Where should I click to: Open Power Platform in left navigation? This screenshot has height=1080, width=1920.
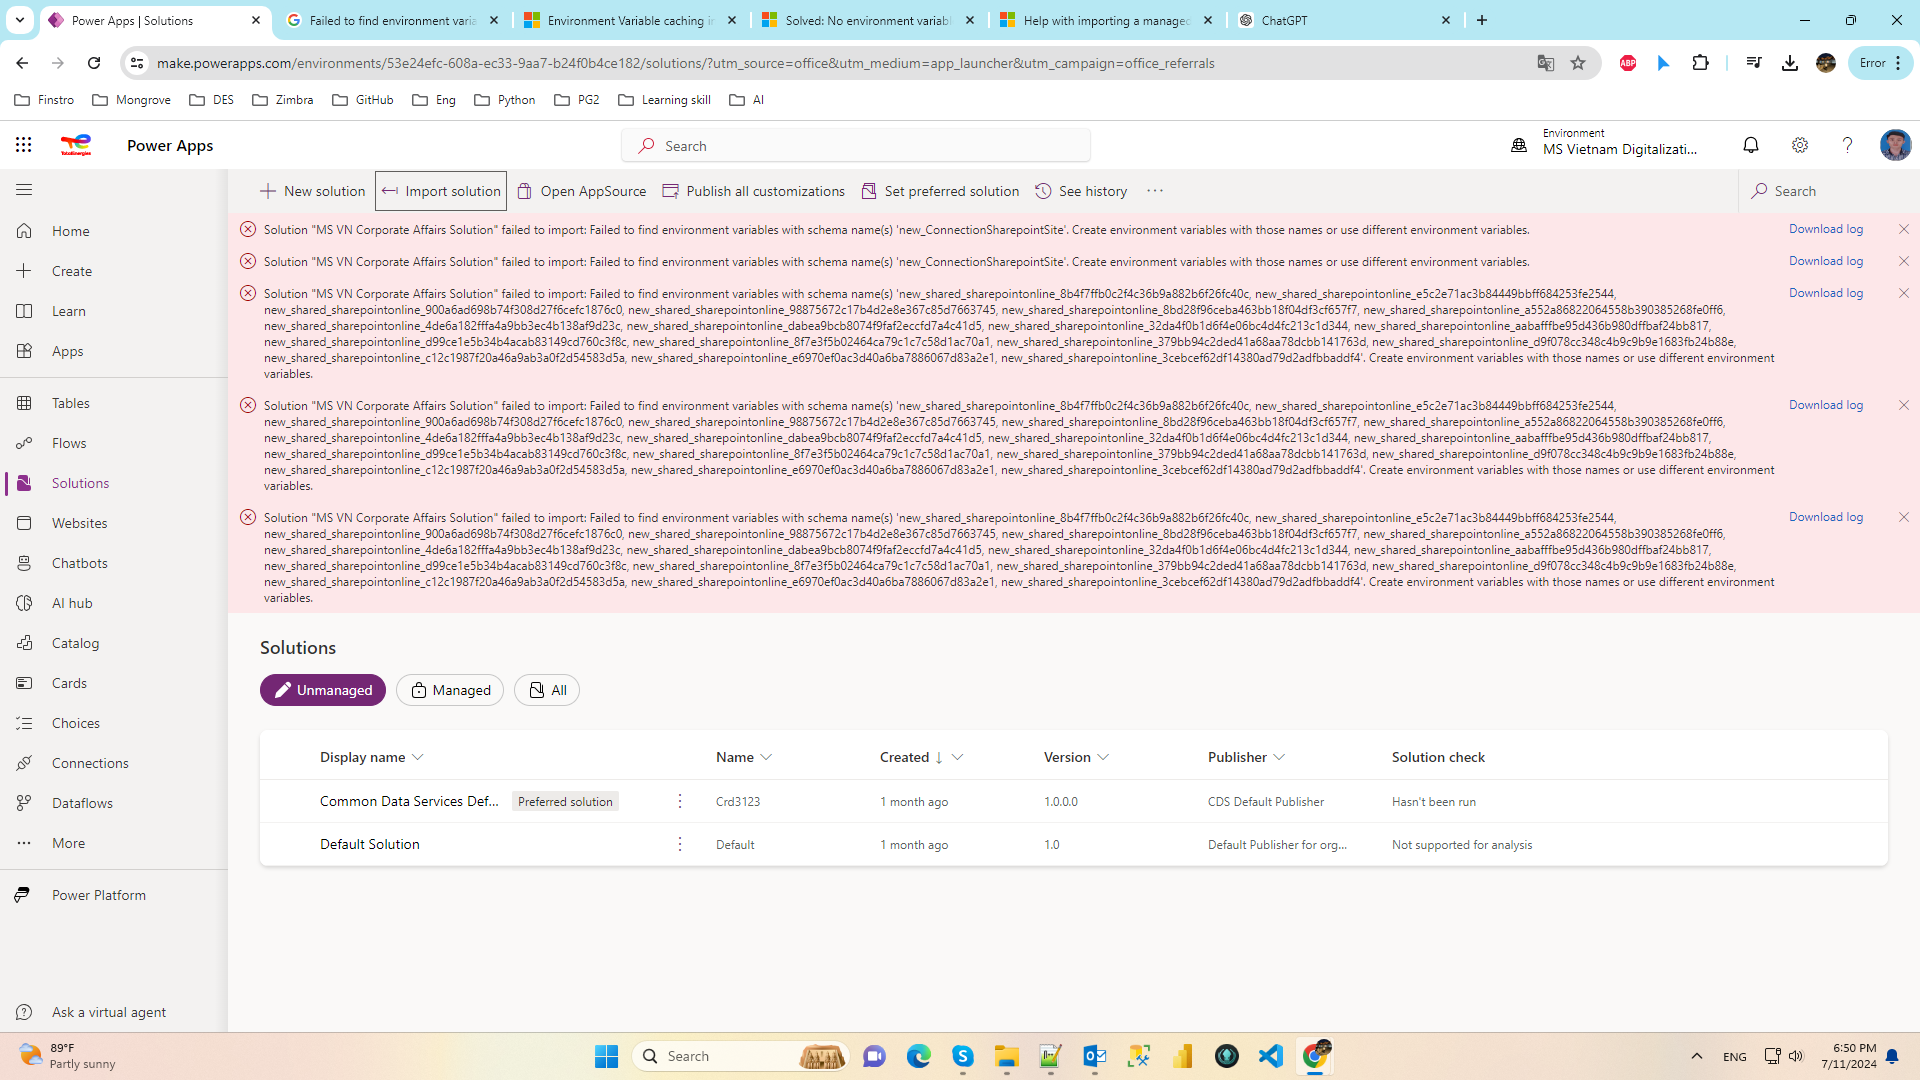[114, 895]
